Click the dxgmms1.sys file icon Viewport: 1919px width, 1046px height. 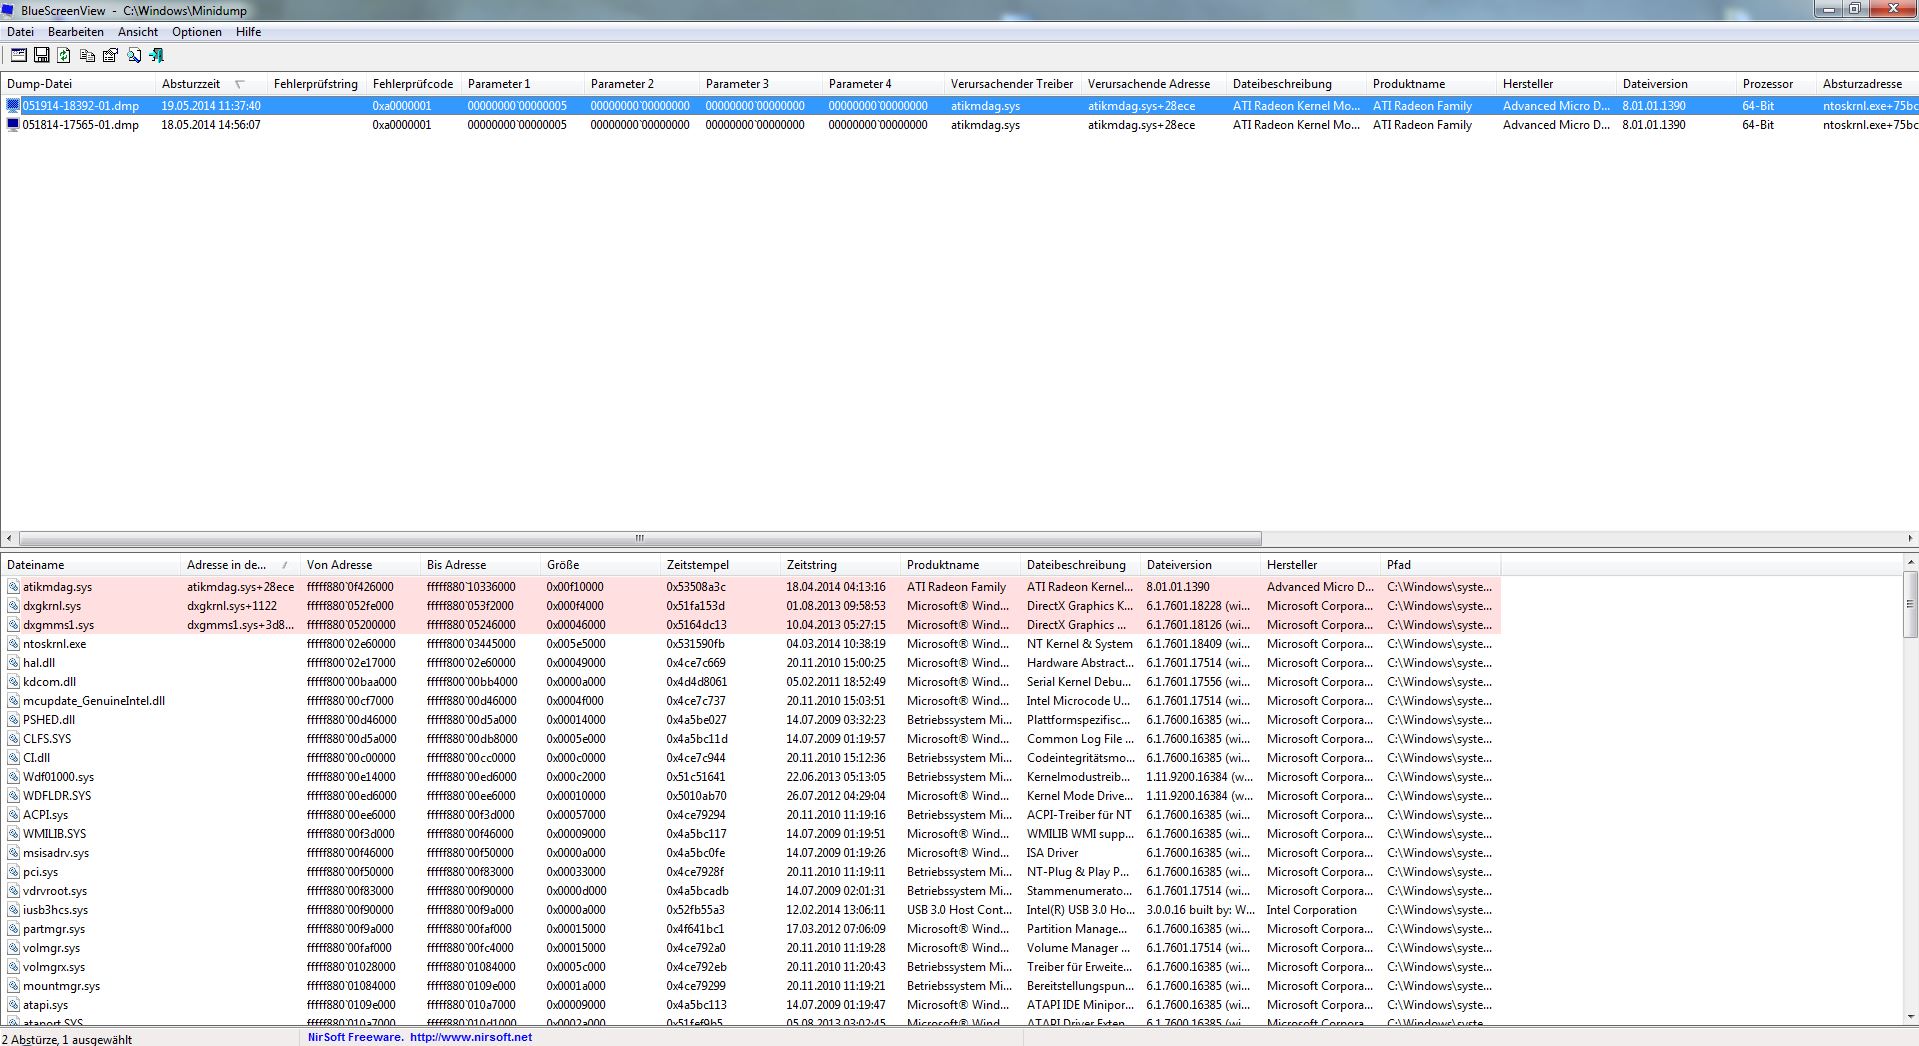pyautogui.click(x=14, y=625)
